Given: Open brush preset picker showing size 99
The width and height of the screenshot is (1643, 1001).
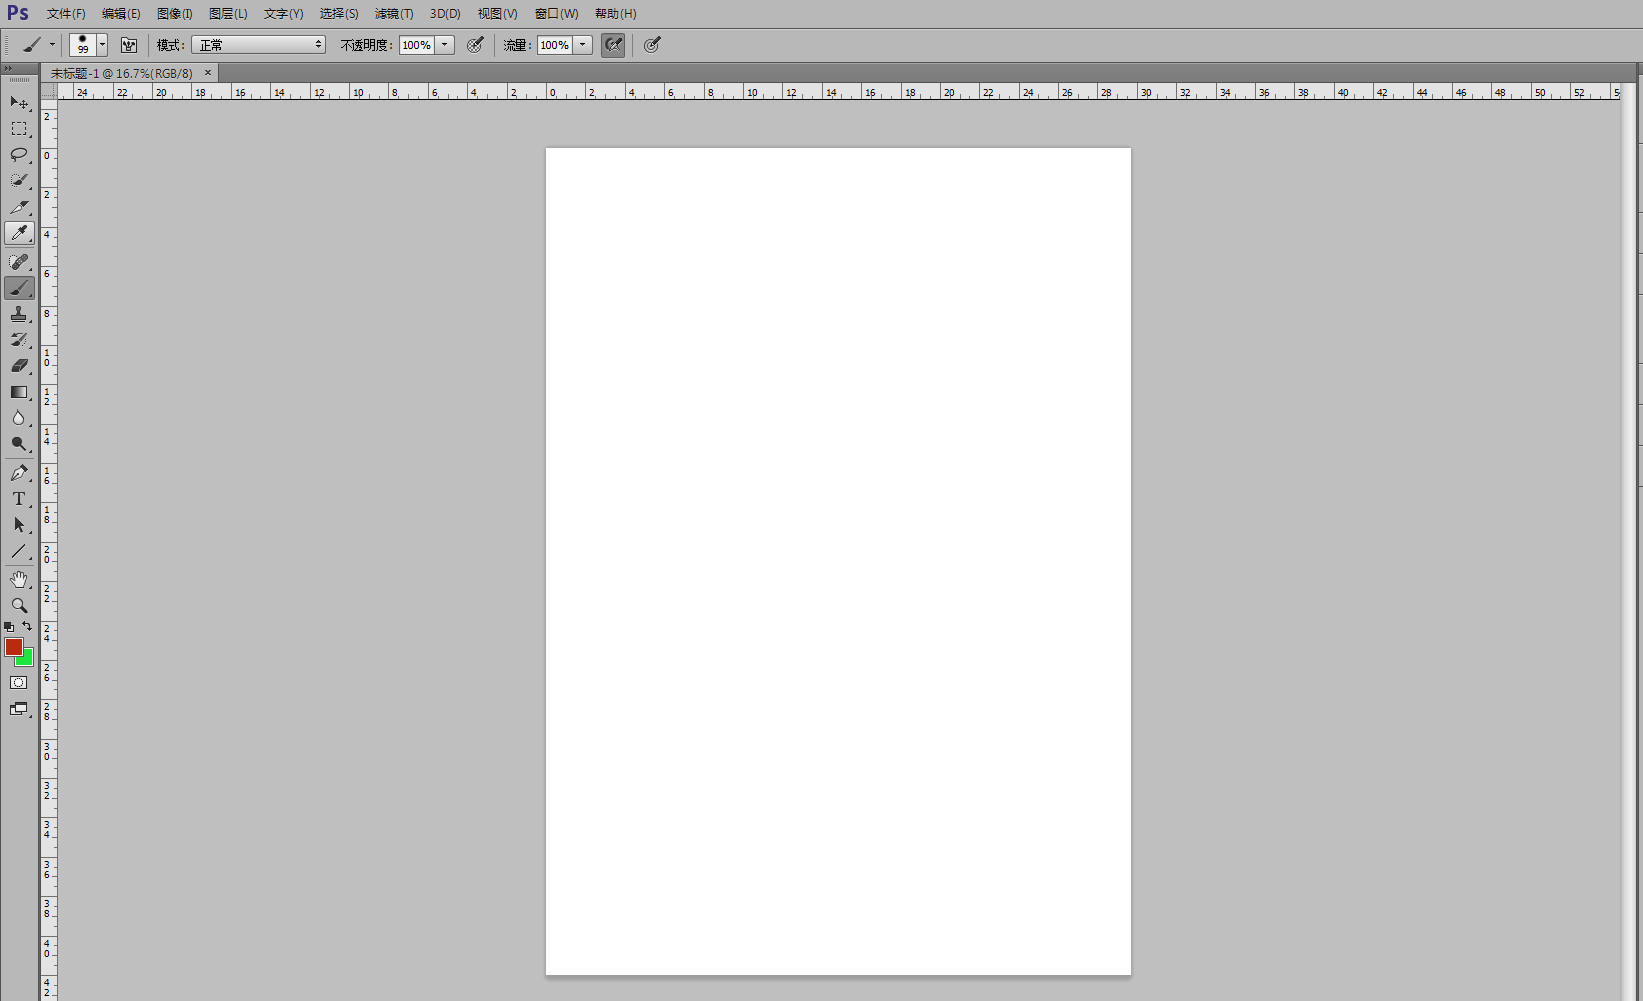Looking at the screenshot, I should (89, 45).
